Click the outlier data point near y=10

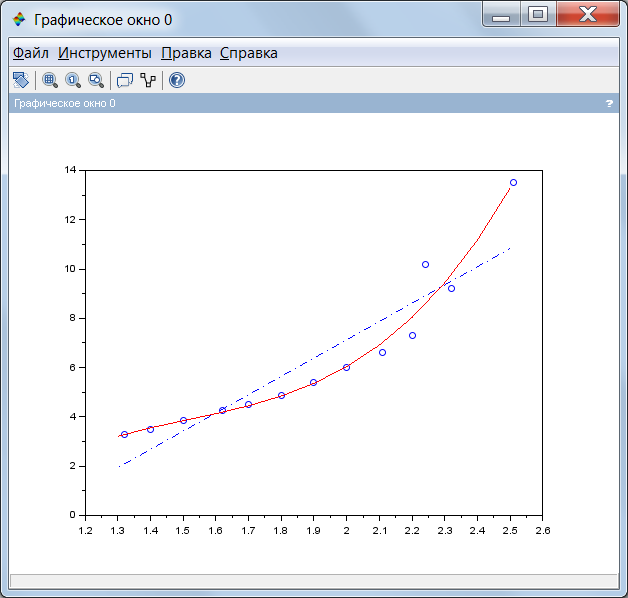[425, 264]
